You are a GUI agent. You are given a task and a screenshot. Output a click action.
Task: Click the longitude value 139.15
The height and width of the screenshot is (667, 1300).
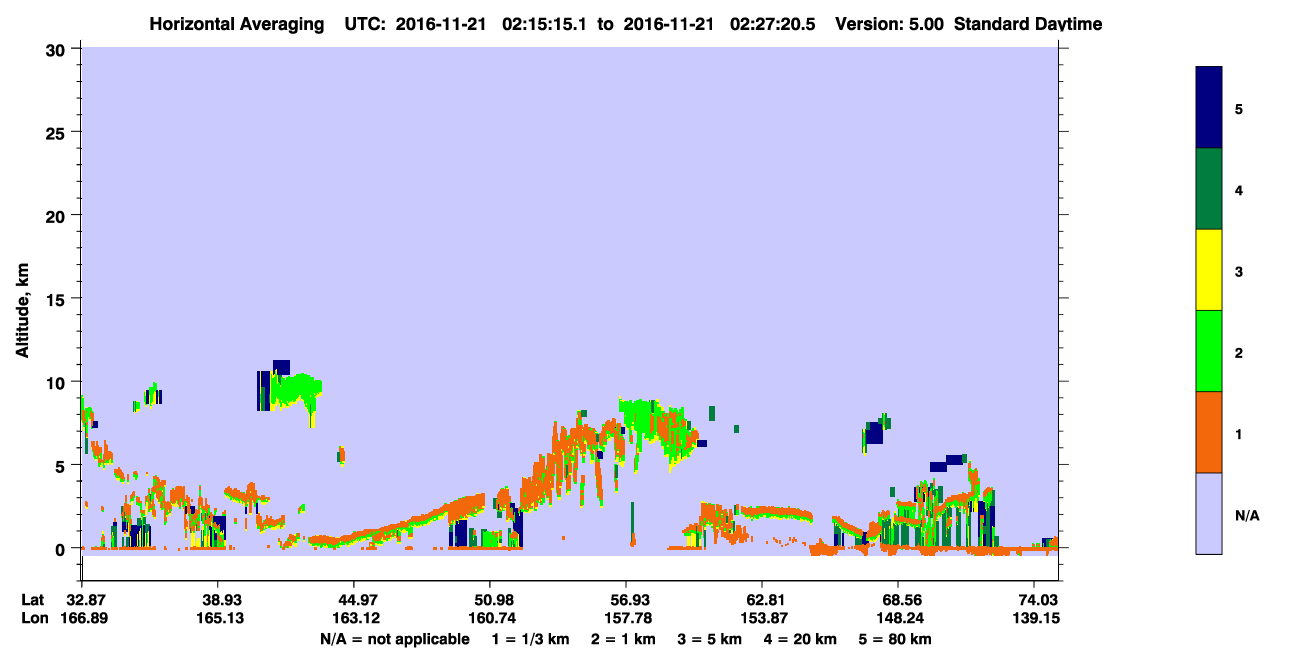1036,618
